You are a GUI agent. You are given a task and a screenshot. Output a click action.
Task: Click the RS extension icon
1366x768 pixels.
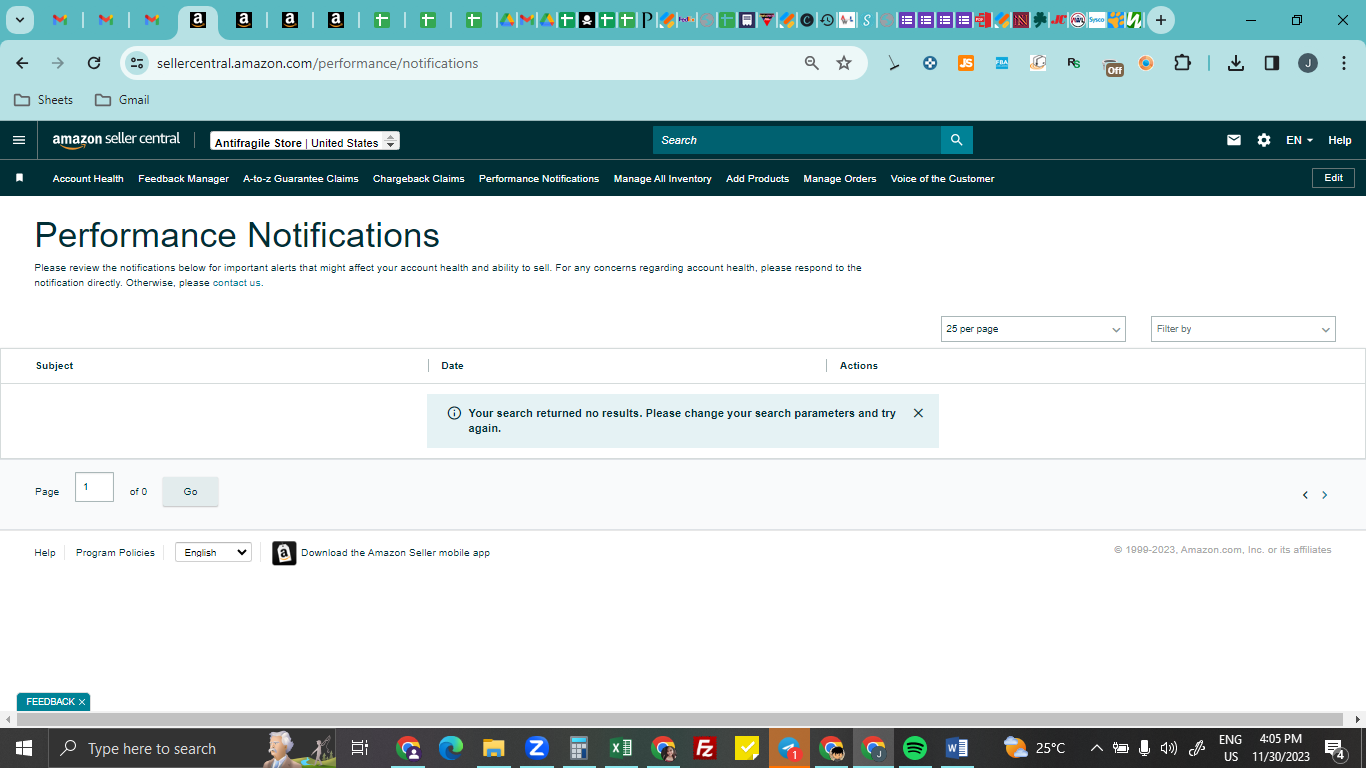[x=1074, y=63]
